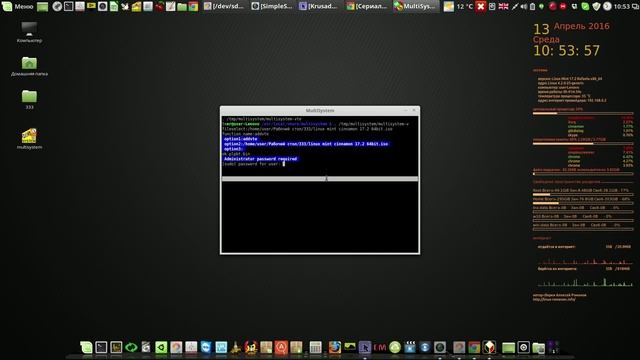This screenshot has height=360, width=640.
Task: Switch to the SimpleS... taskbar window
Action: (x=272, y=6)
